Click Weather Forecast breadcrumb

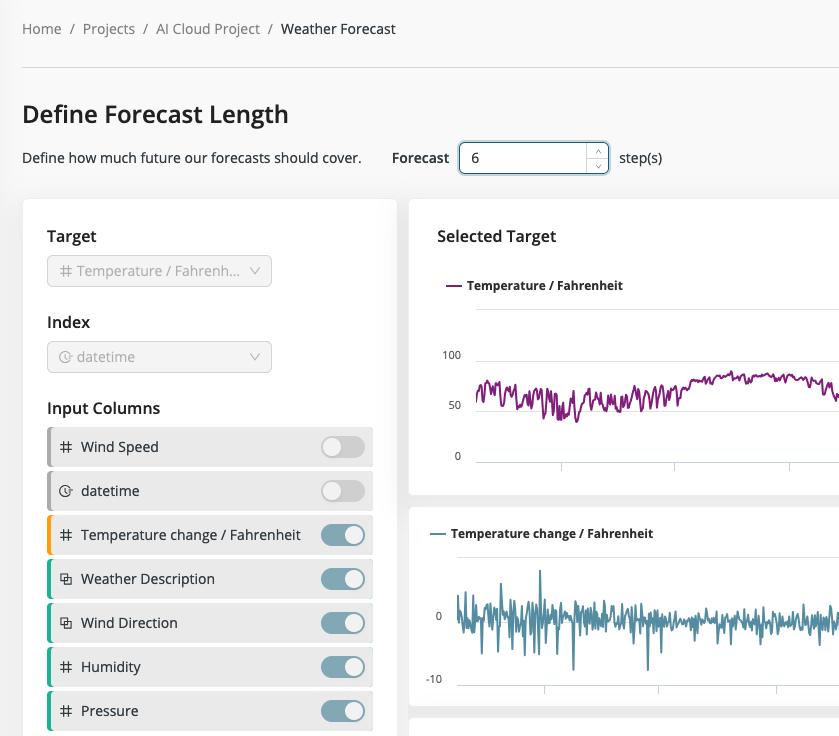tap(338, 29)
